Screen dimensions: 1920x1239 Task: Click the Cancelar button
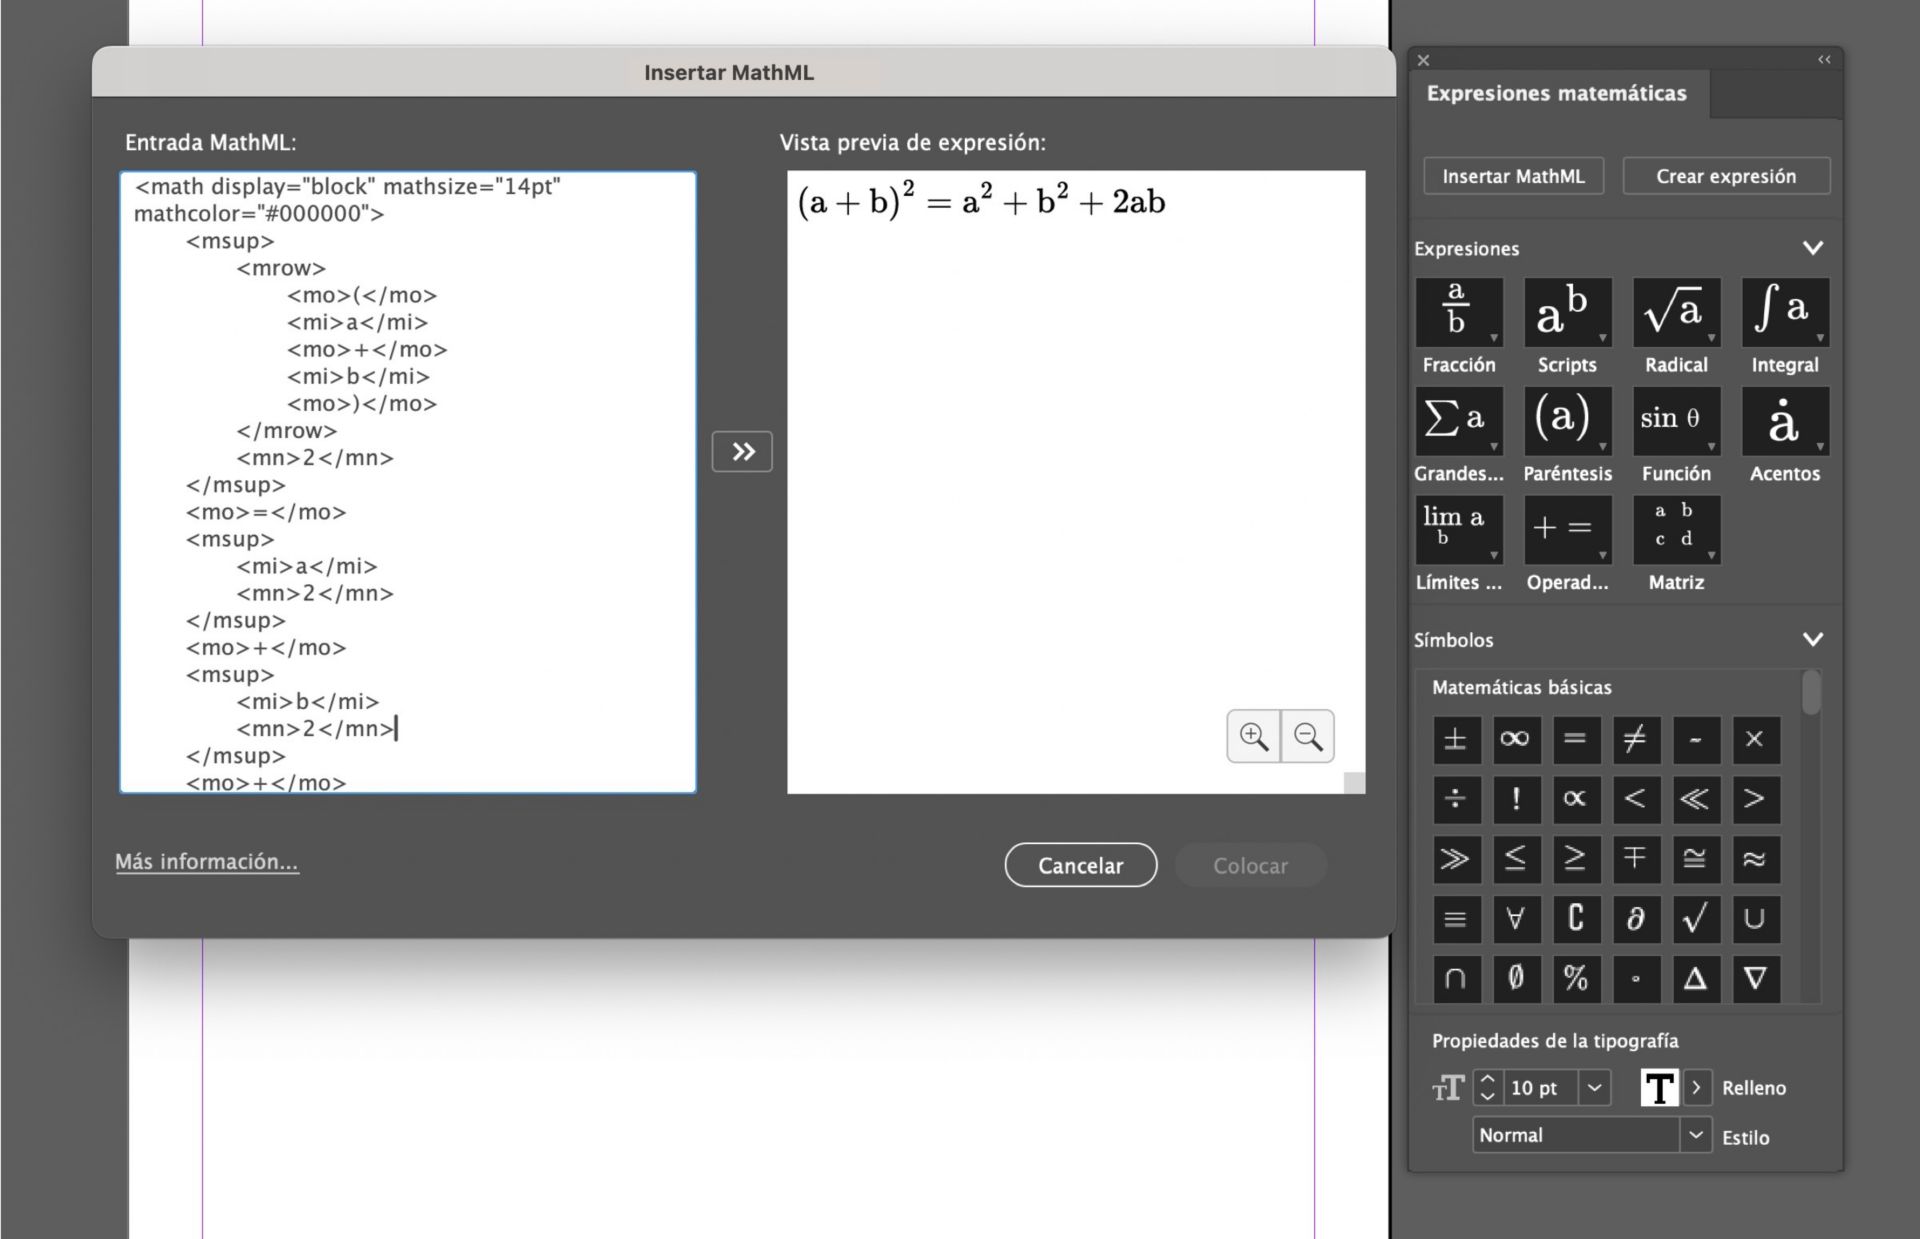pyautogui.click(x=1080, y=865)
